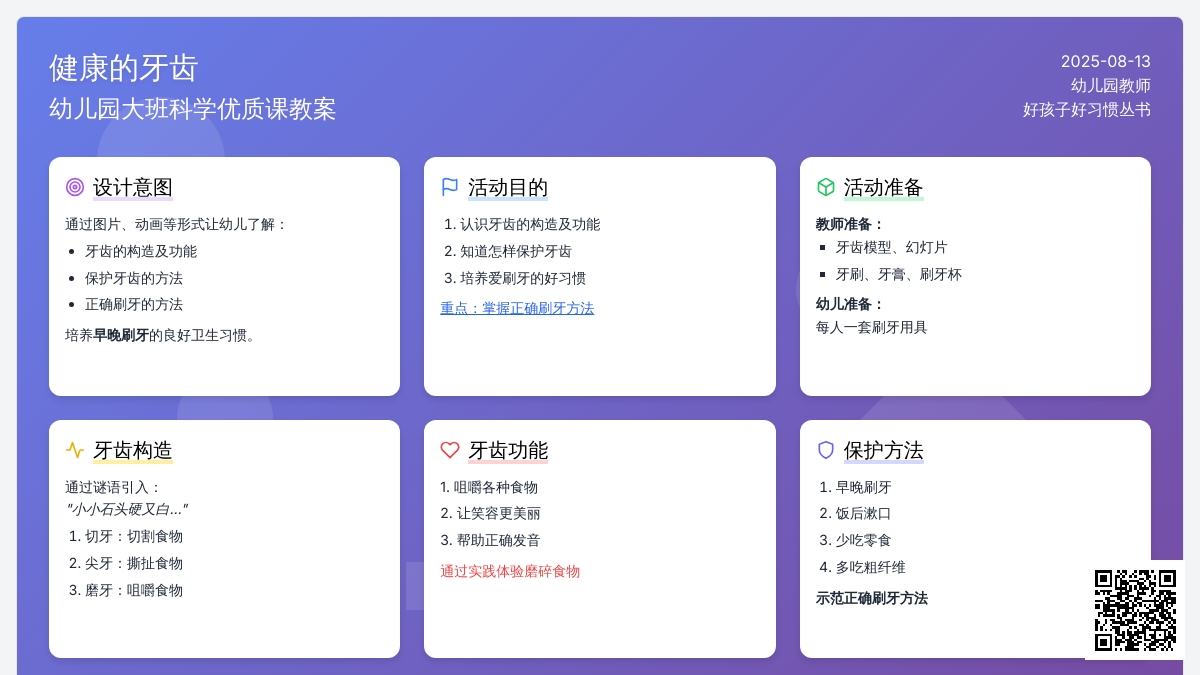
Task: Click the bullet 牙齿模型、幻灯片
Action: tap(892, 247)
